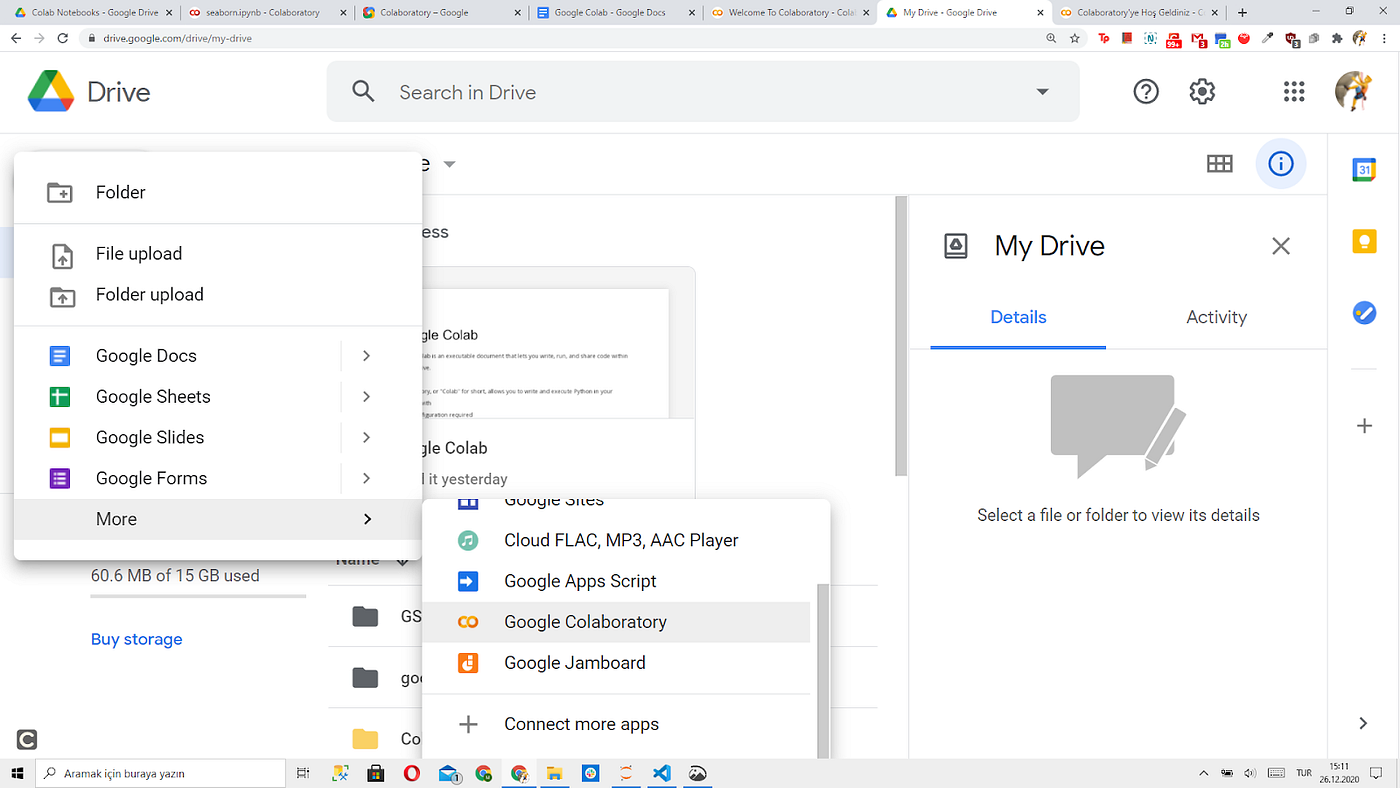Open Visual Studio Code from taskbar

click(x=661, y=773)
